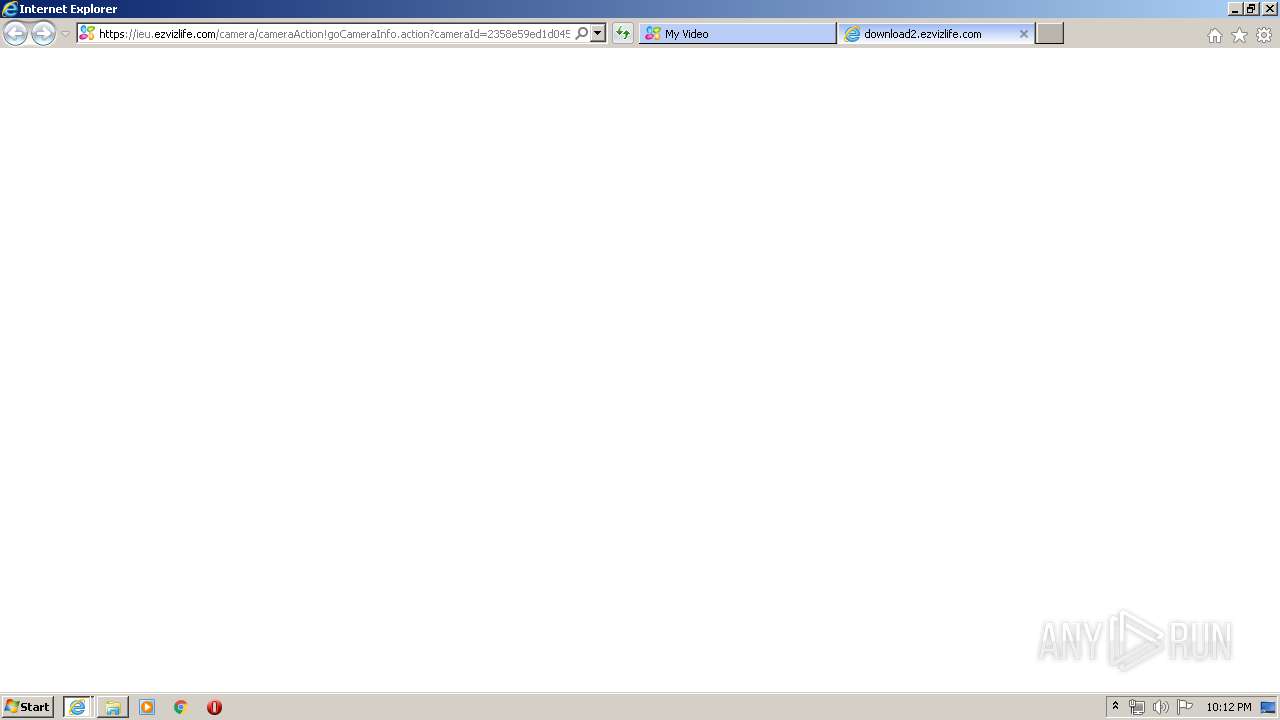Screen dimensions: 1280x720
Task: Launch the media player taskbar icon
Action: (147, 707)
